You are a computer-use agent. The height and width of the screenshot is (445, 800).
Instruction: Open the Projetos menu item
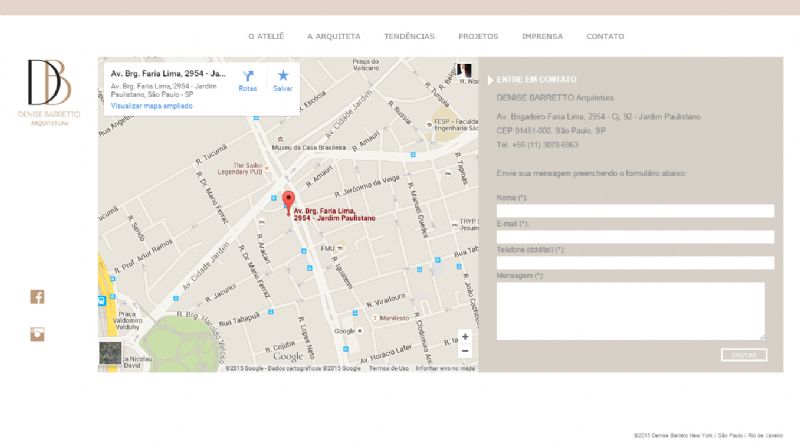[478, 36]
